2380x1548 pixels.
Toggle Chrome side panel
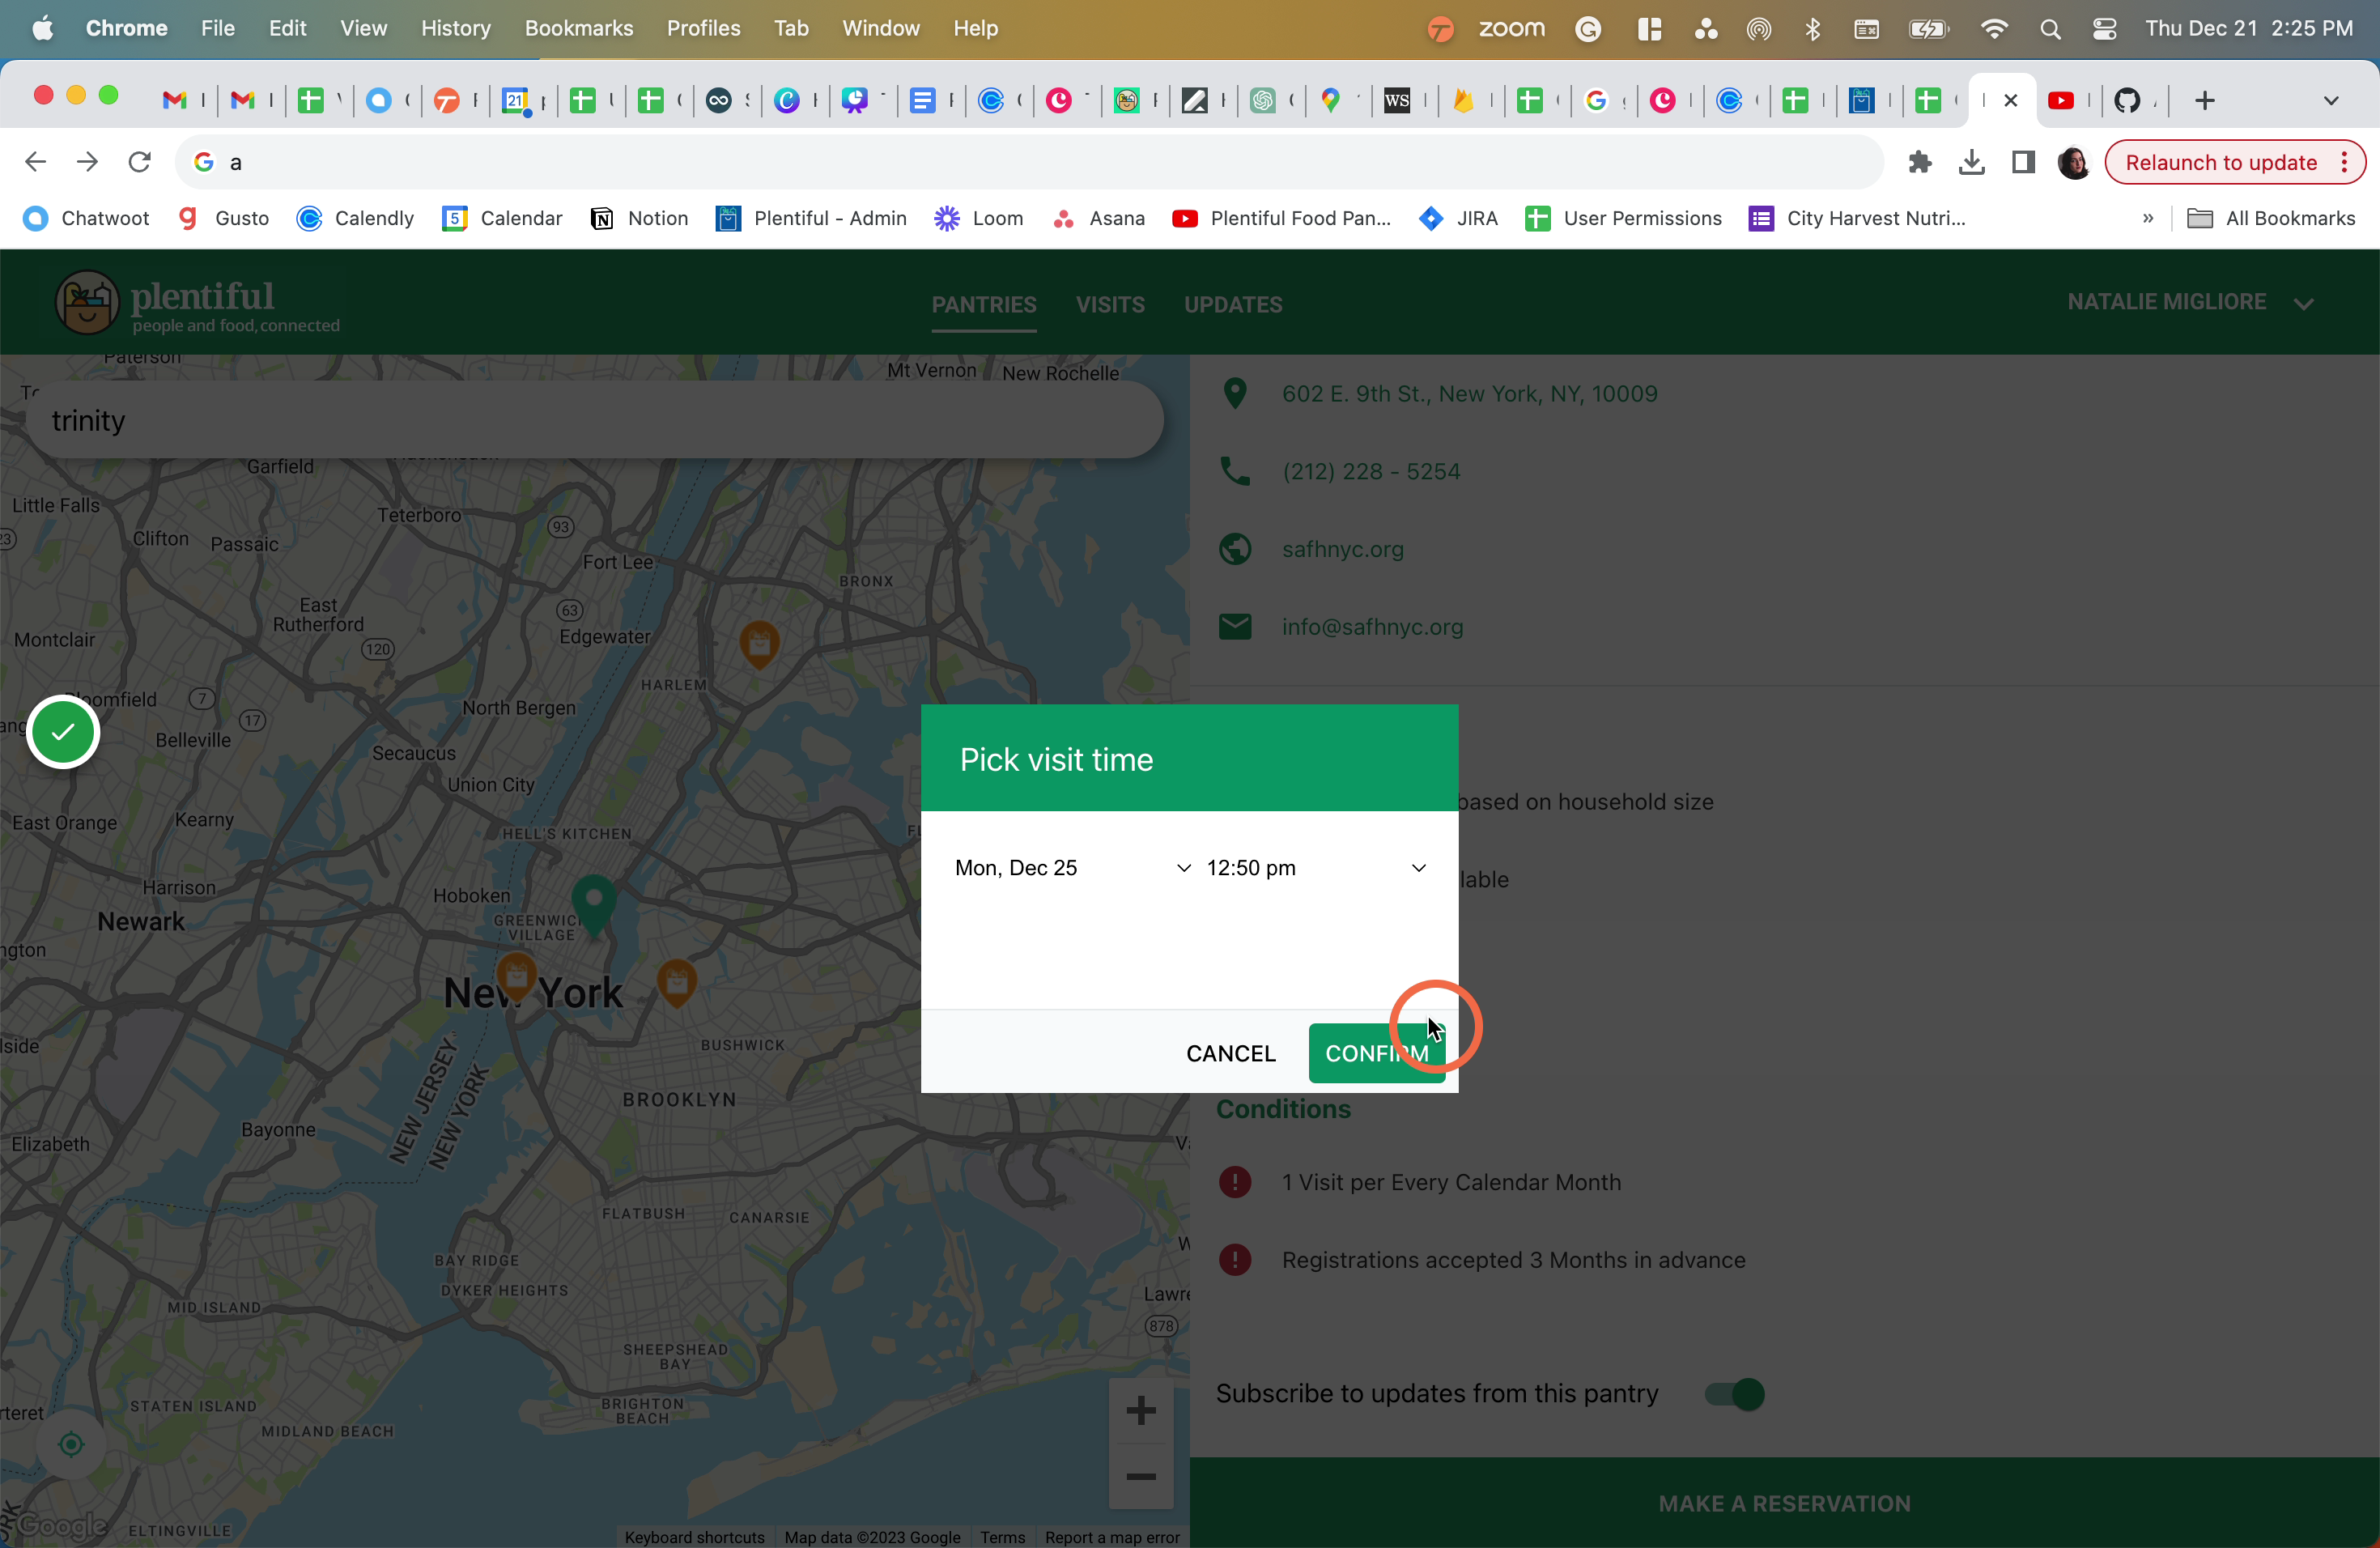[x=2023, y=162]
